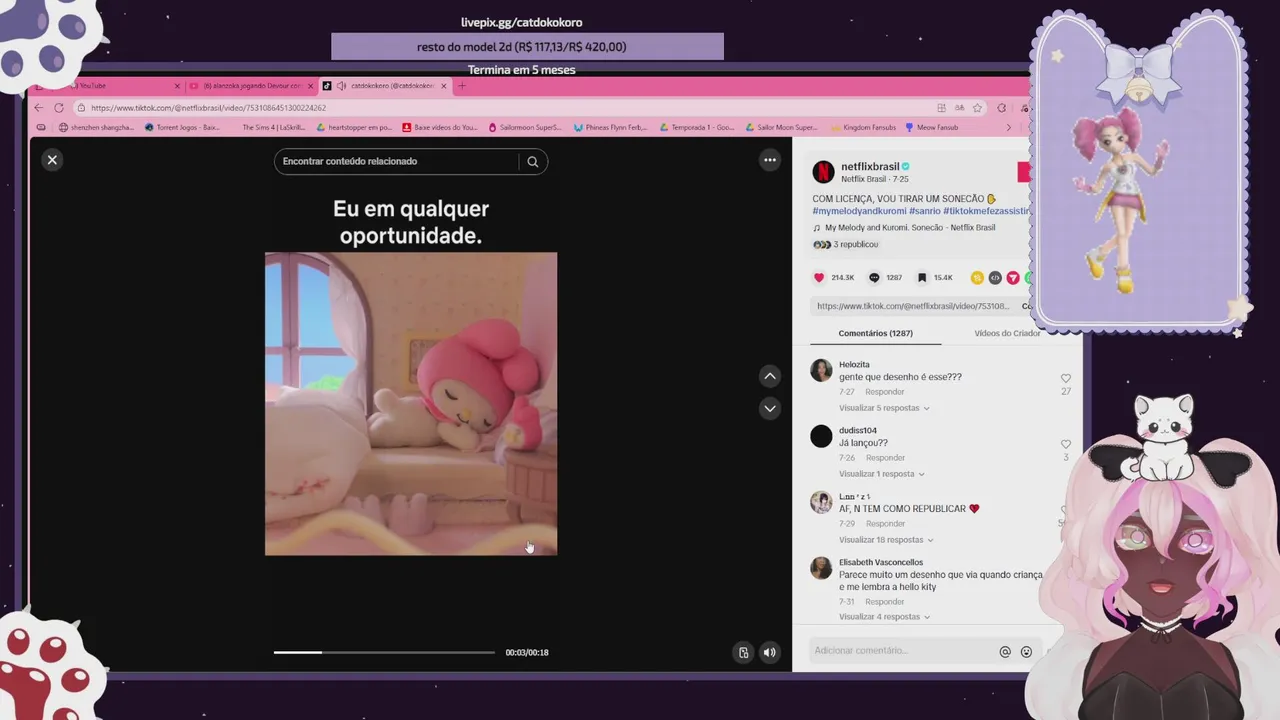Viewport: 1280px width, 720px height.
Task: Switch to Vídeos do Criador tab
Action: coord(1007,333)
